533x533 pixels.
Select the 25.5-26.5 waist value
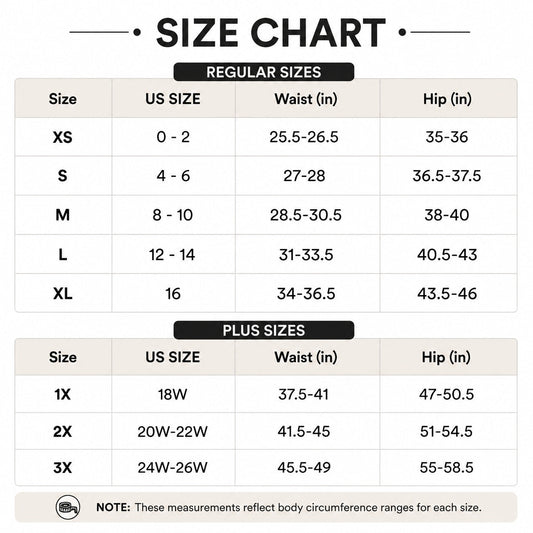[304, 137]
